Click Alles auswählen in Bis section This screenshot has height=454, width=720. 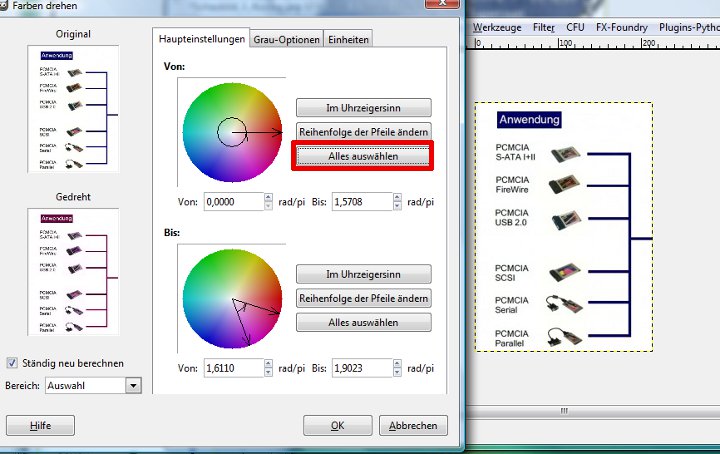pos(363,322)
